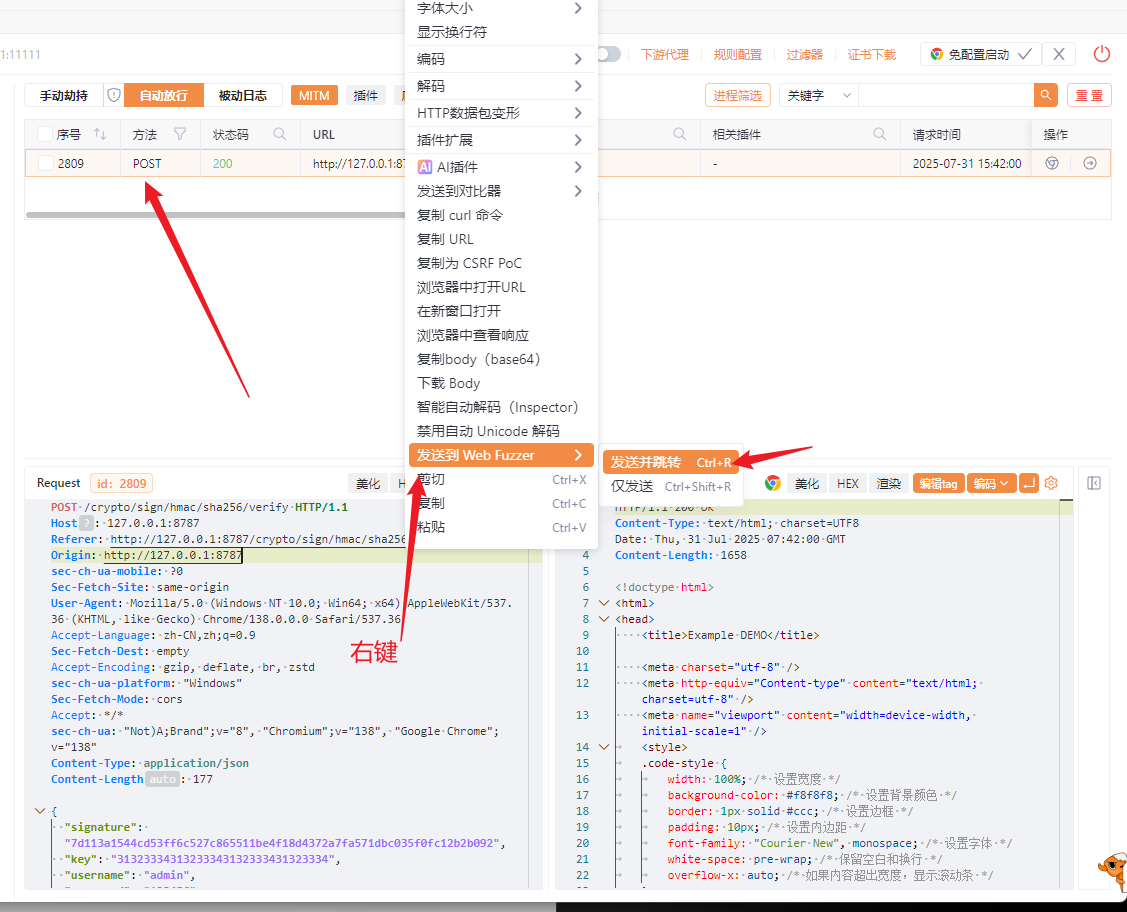Open response in Chrome browser icon
The height and width of the screenshot is (912, 1127).
pos(773,484)
